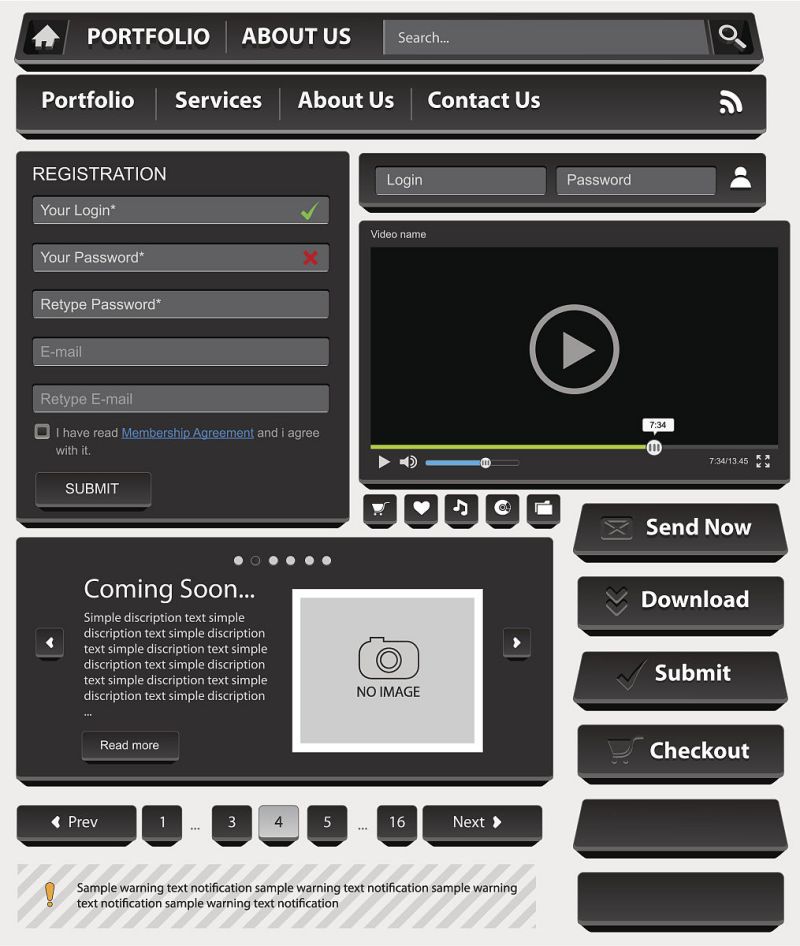Click the user profile icon beside Password

click(x=739, y=180)
